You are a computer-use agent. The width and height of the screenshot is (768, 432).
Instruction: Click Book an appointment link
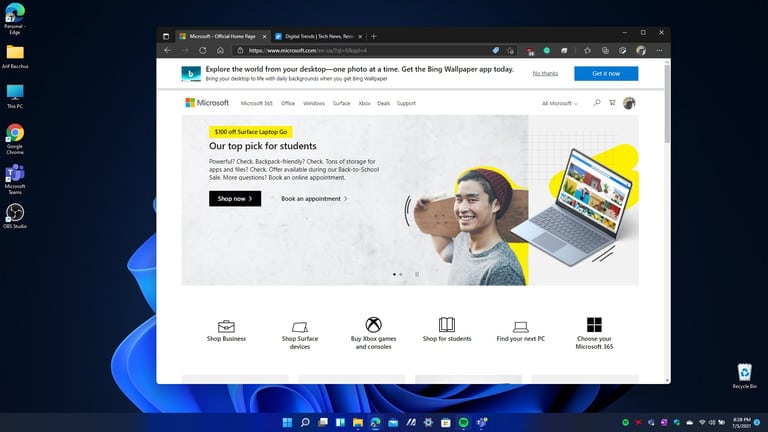(314, 198)
